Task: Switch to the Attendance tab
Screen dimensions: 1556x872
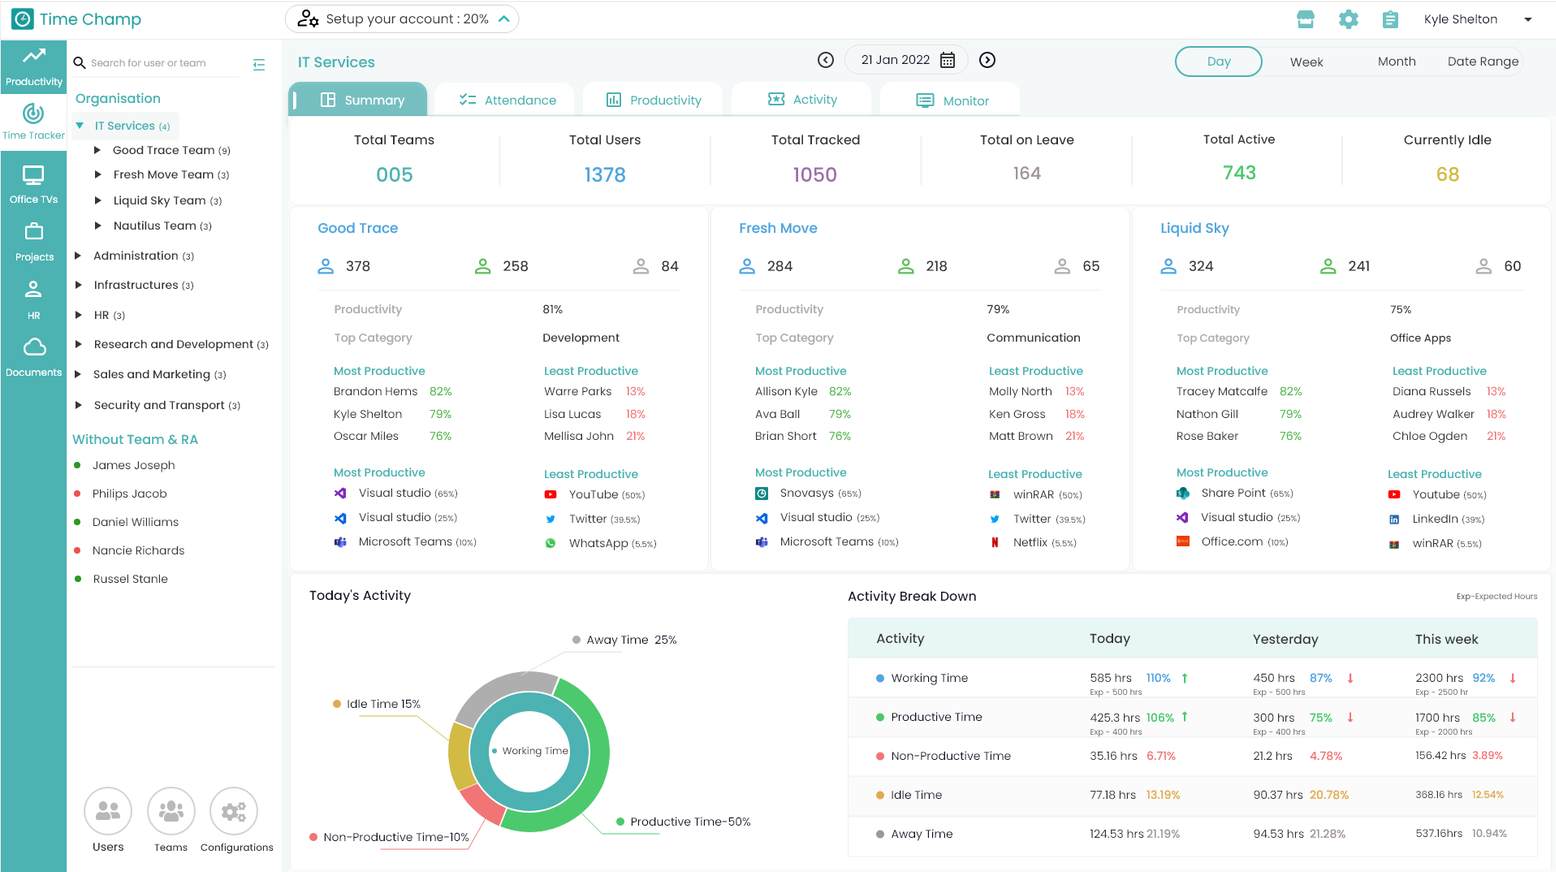Action: [507, 100]
